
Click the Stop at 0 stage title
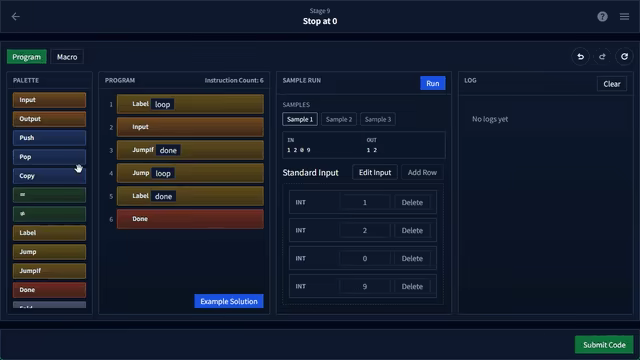[x=320, y=21]
